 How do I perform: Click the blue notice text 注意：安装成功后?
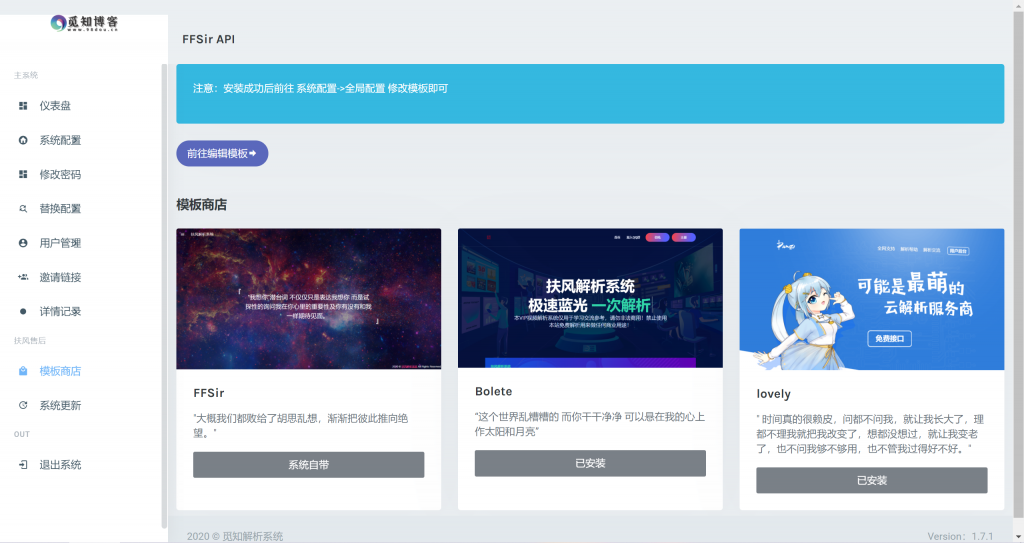[321, 88]
